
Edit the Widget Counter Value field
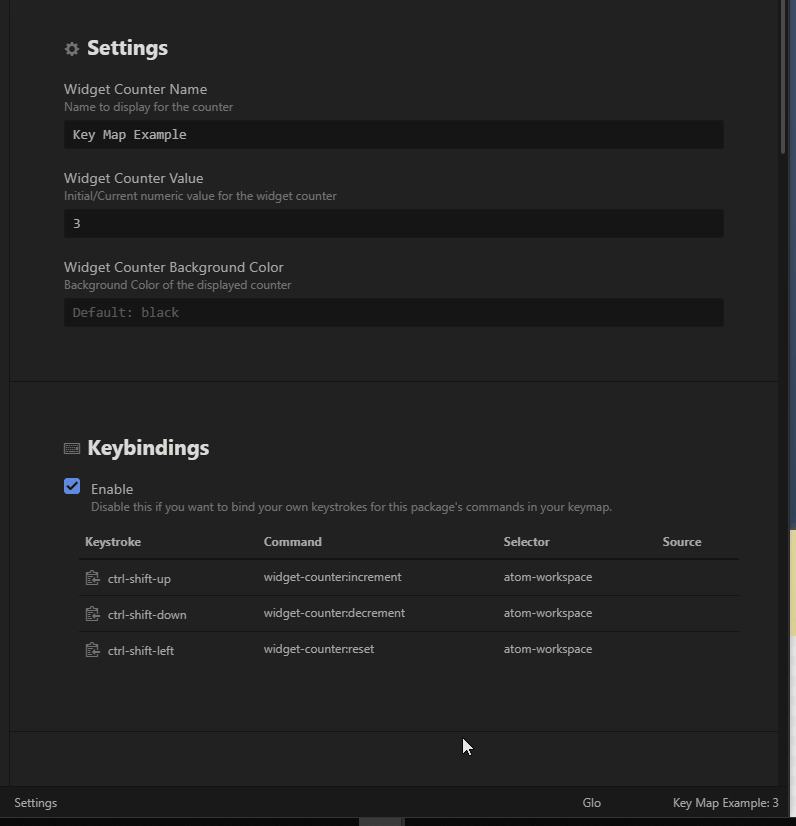click(x=394, y=223)
